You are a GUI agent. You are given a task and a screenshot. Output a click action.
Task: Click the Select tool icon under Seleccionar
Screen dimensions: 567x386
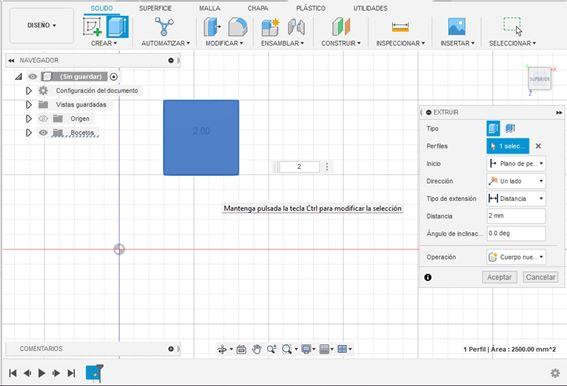[x=513, y=26]
